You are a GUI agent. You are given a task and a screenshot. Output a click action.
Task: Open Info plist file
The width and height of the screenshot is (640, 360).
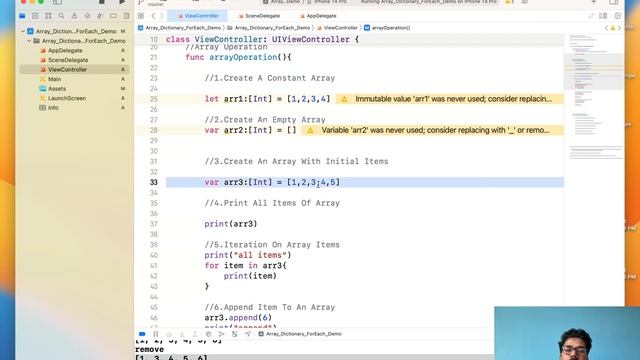point(53,108)
